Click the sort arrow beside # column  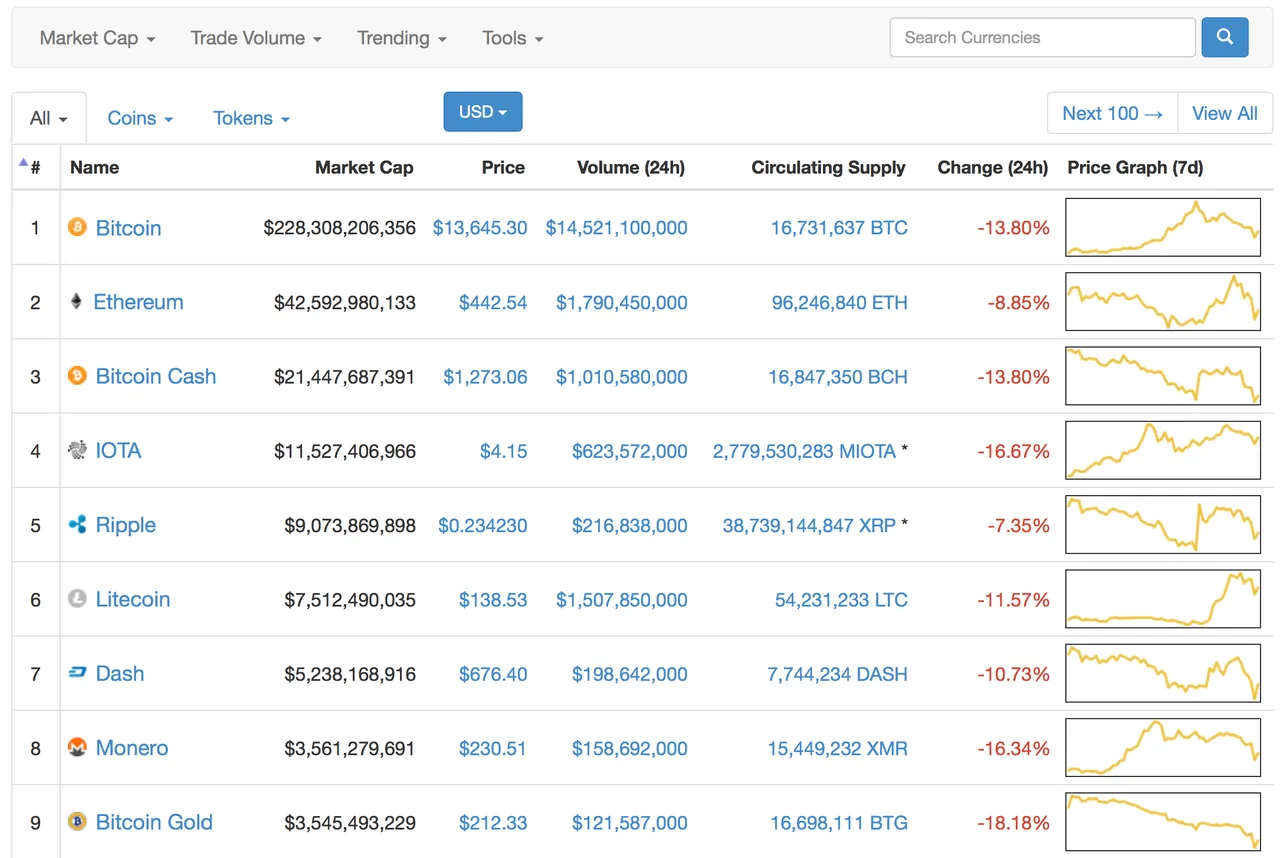(x=23, y=162)
